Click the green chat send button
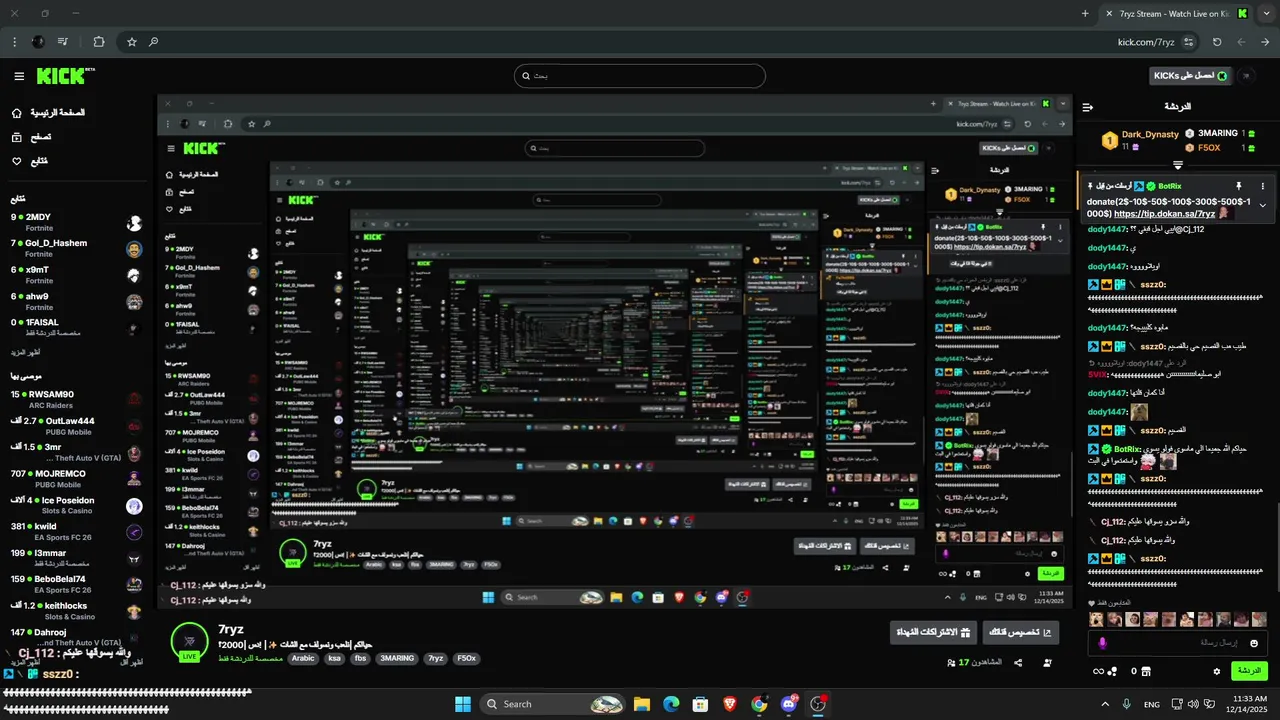This screenshot has height=720, width=1280. click(1249, 671)
